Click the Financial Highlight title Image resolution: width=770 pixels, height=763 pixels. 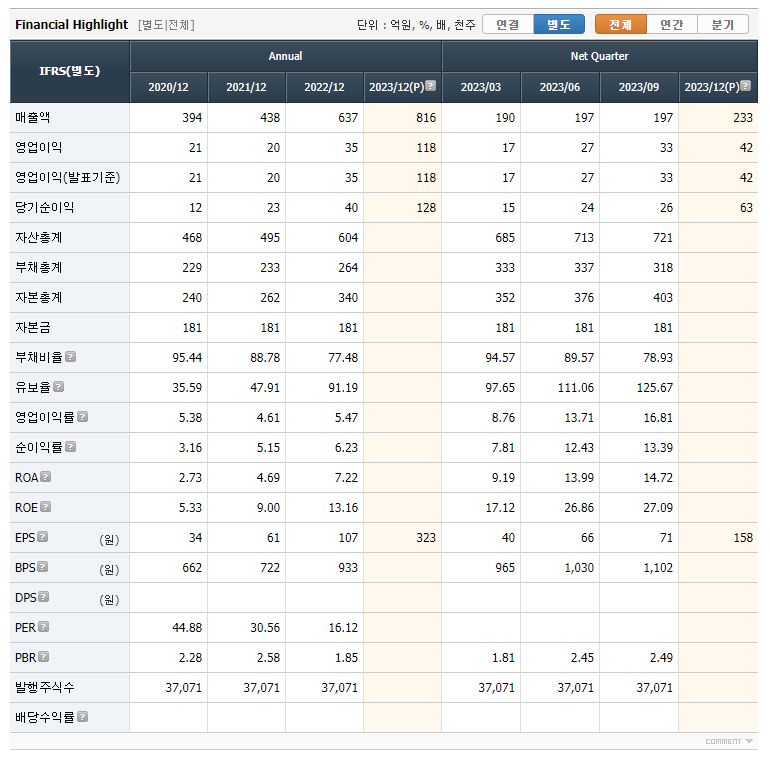72,25
